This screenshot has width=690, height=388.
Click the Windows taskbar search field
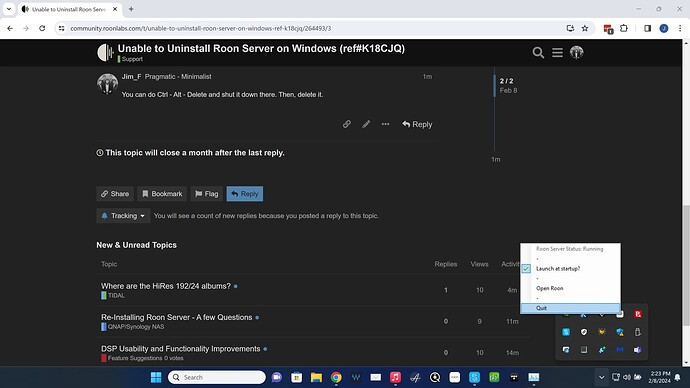tap(217, 377)
